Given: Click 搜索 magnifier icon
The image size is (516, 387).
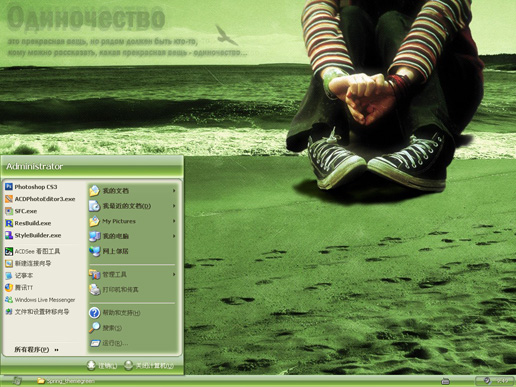Looking at the screenshot, I should pyautogui.click(x=94, y=328).
